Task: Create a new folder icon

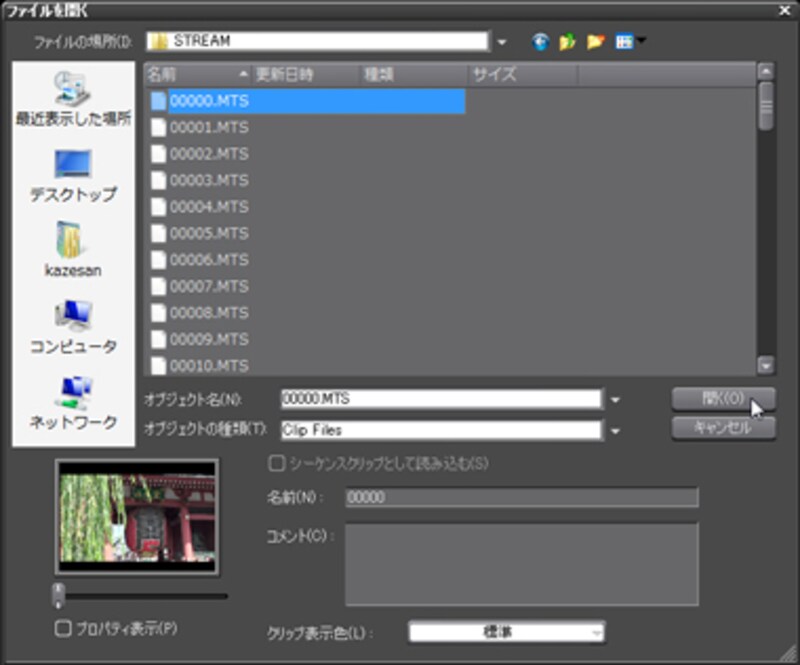Action: click(597, 42)
